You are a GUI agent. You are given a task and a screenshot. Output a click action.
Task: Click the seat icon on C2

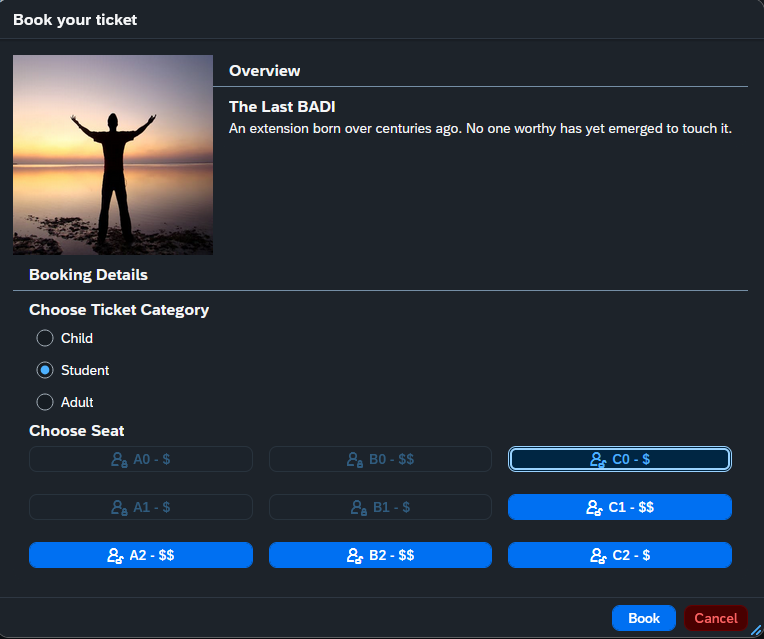[597, 556]
